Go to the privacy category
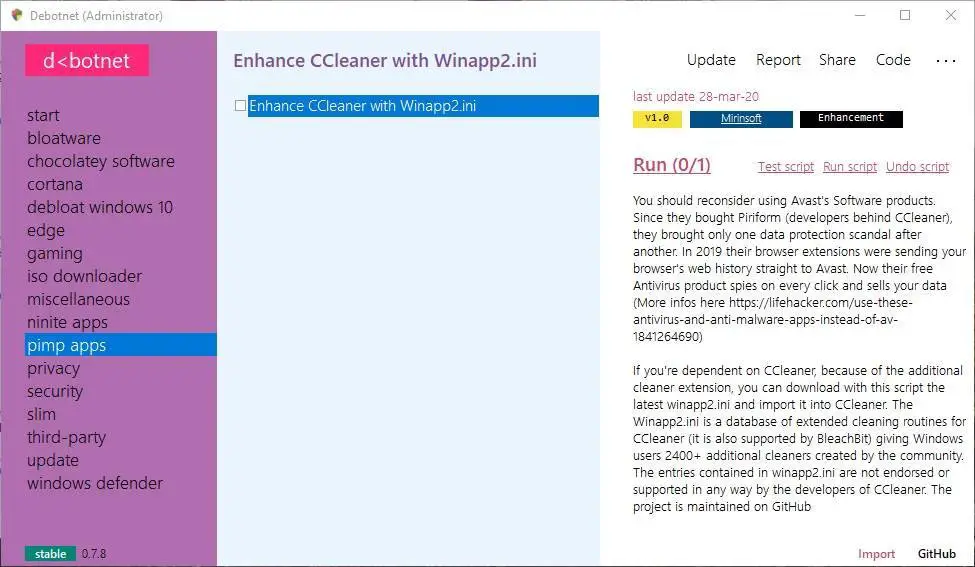This screenshot has height=567, width=975. 53,369
